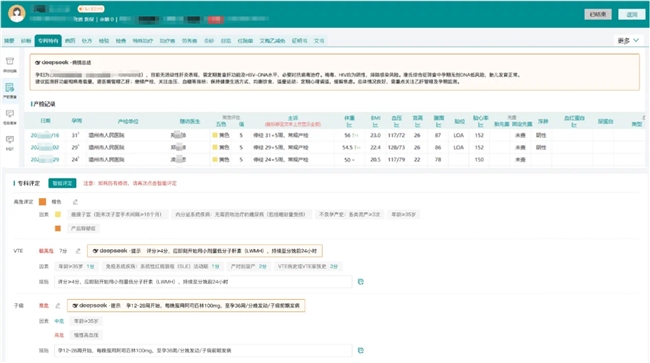650x363 pixels.
Task: Switch to the 处方 tab
Action: 87,41
